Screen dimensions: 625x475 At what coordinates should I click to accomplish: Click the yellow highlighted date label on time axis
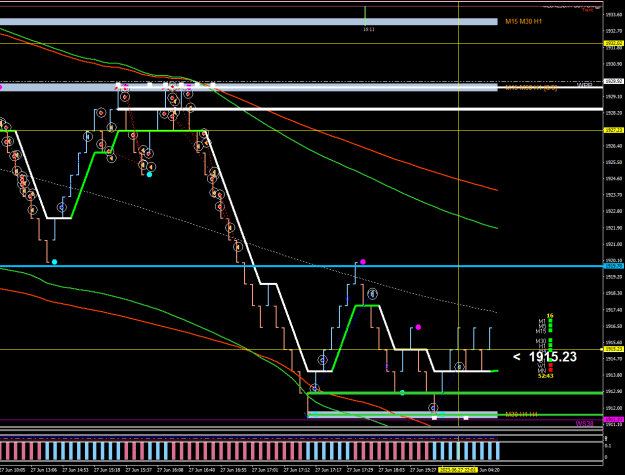click(458, 470)
